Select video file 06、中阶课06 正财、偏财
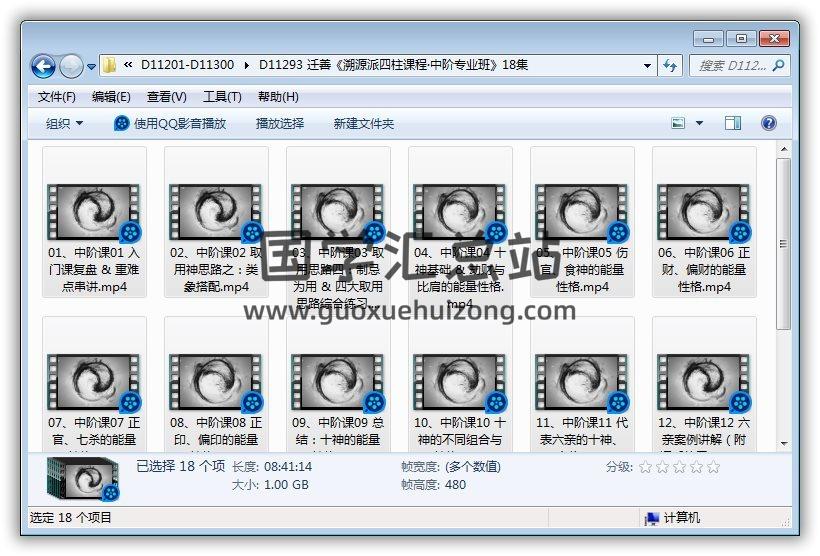Screen dimensions: 820x556 coord(704,222)
